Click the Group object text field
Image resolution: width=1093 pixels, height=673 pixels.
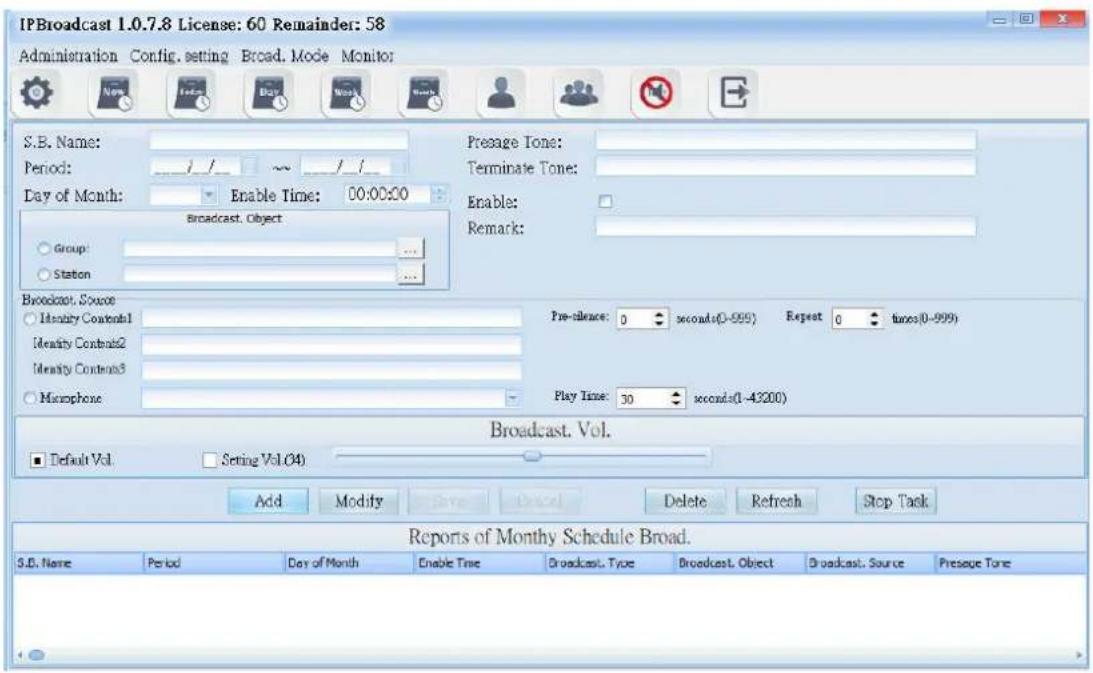click(259, 249)
